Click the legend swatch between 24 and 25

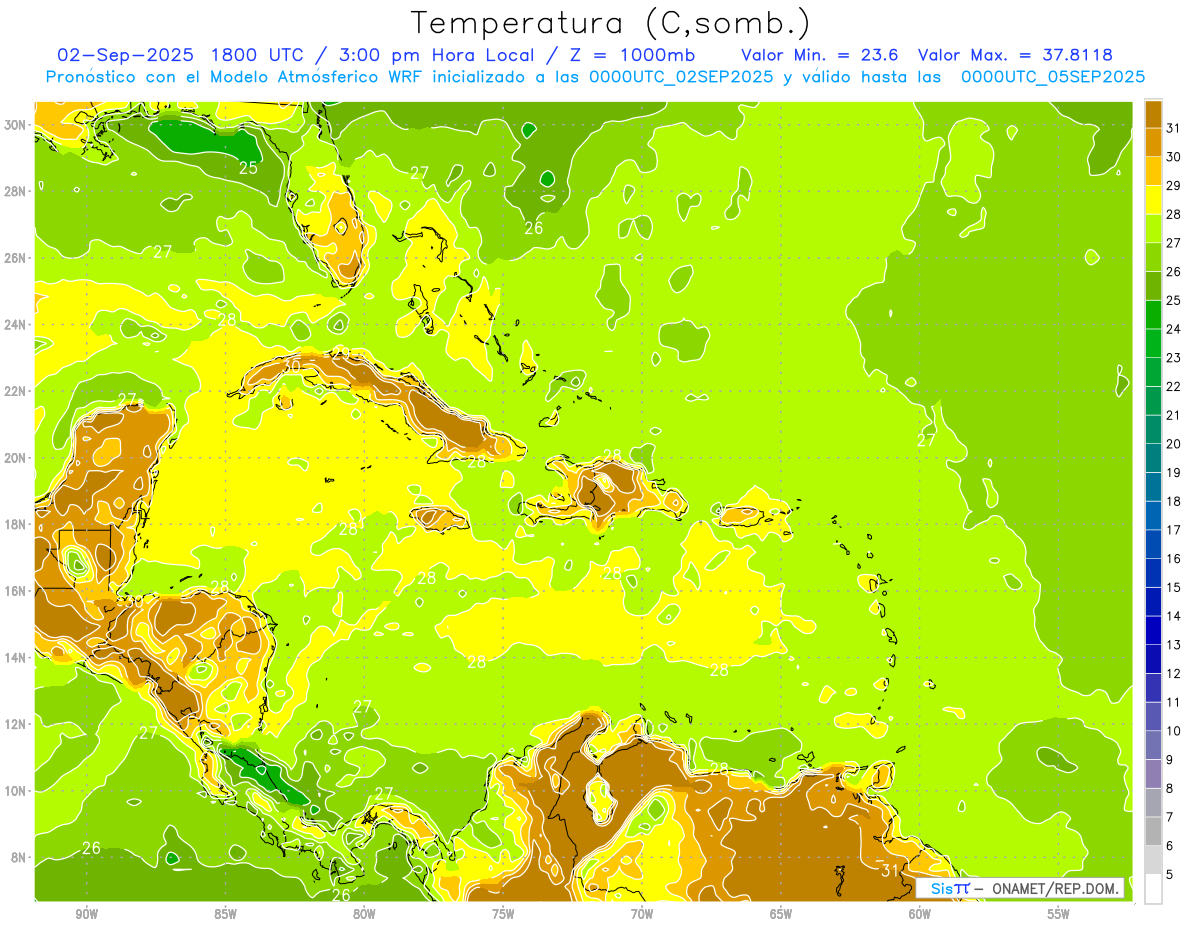point(1153,314)
